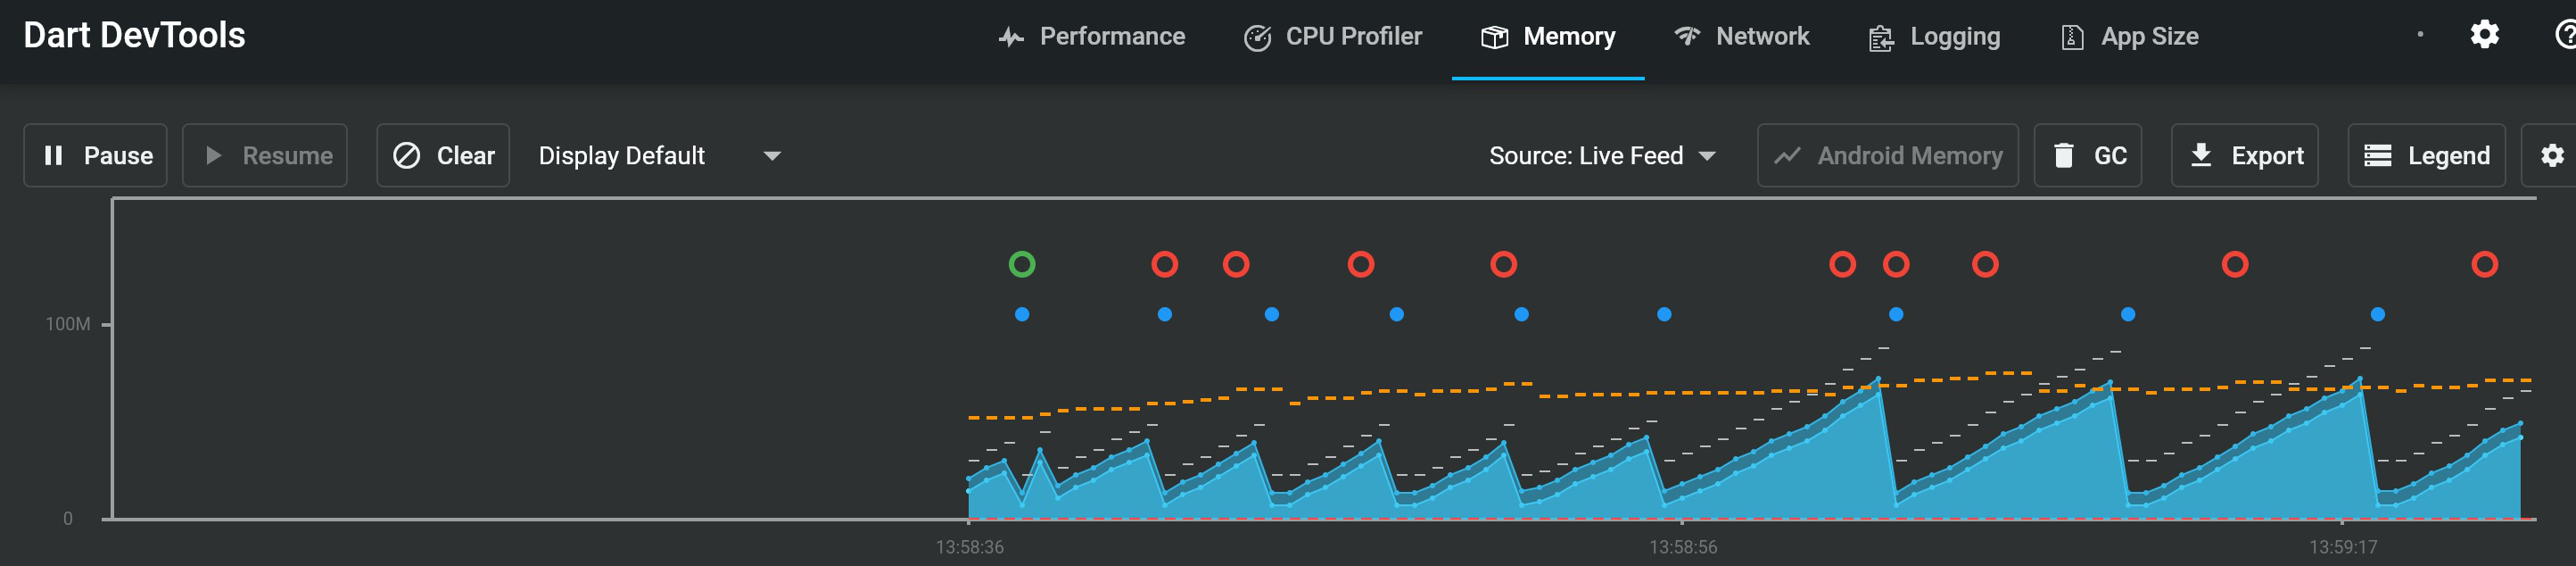The height and width of the screenshot is (566, 2576).
Task: Export memory data with the download icon
Action: (2201, 155)
